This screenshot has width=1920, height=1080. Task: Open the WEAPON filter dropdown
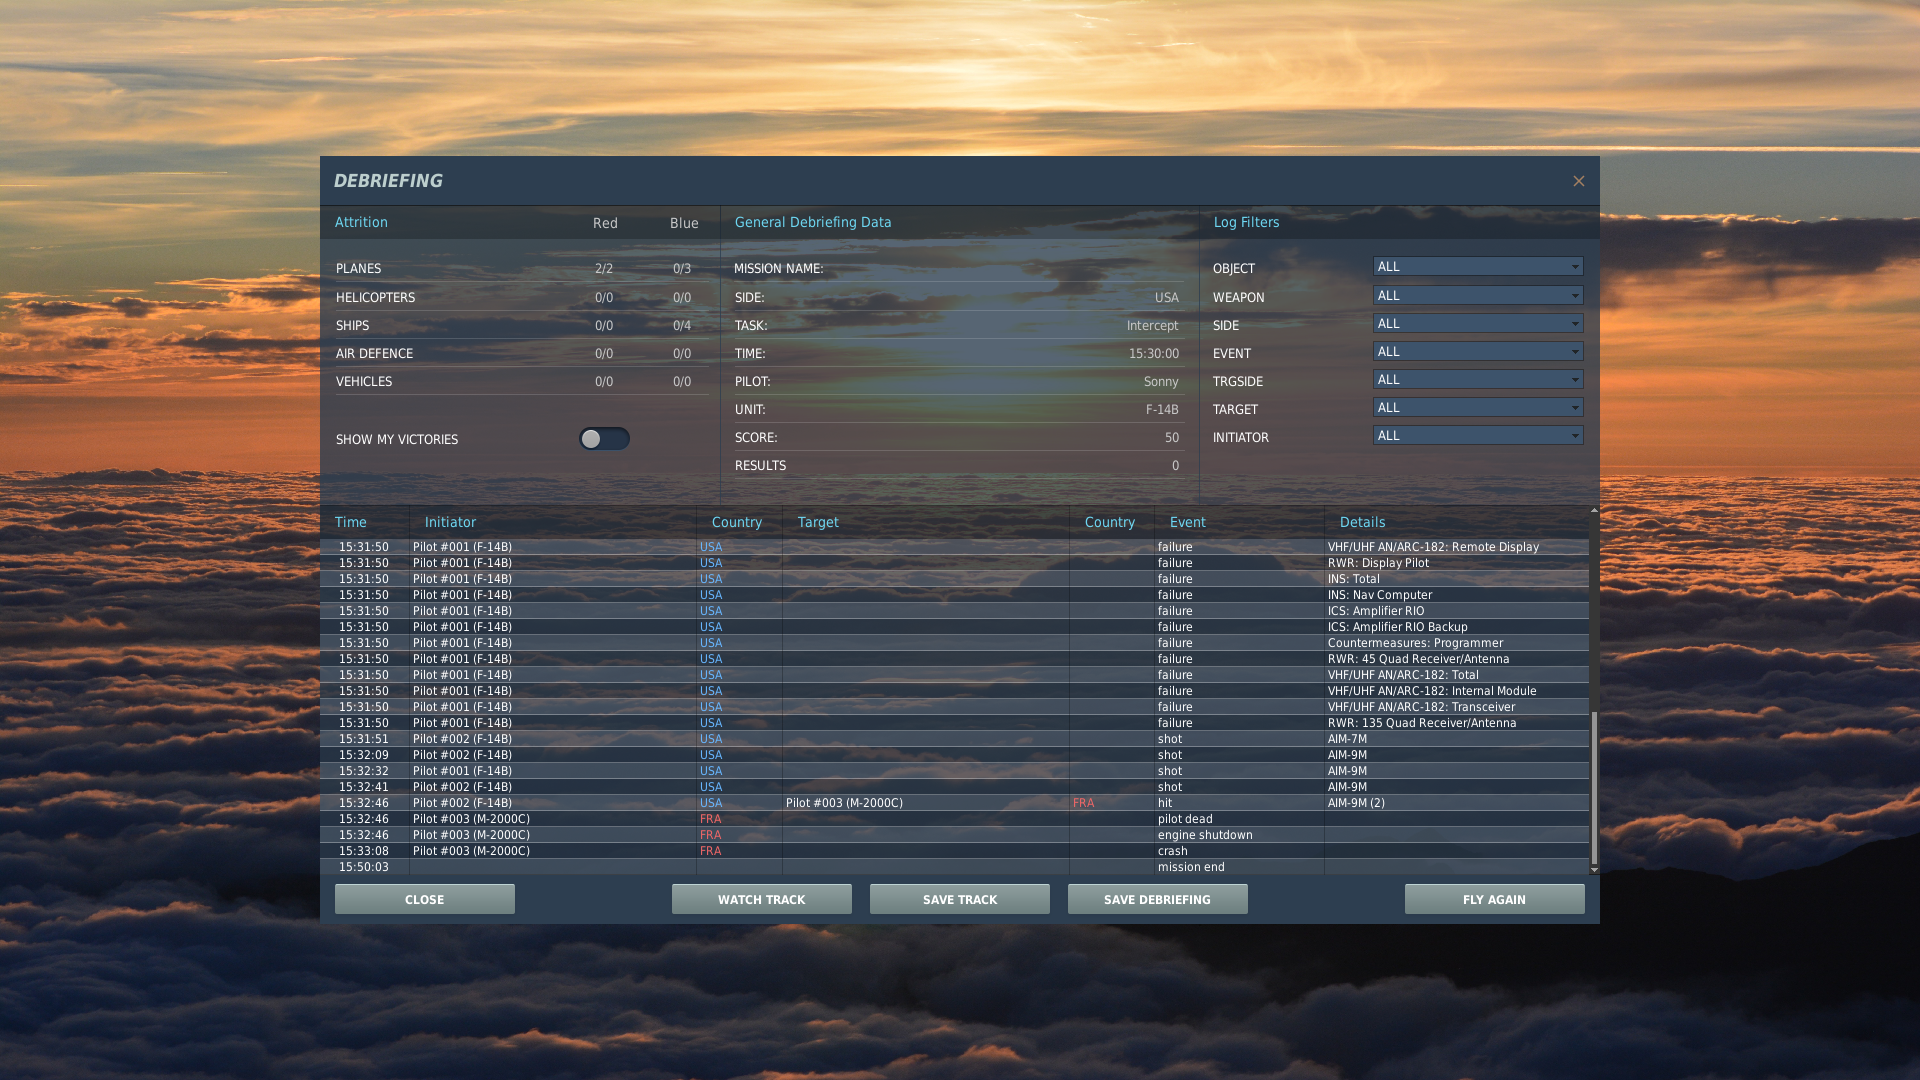pos(1478,296)
